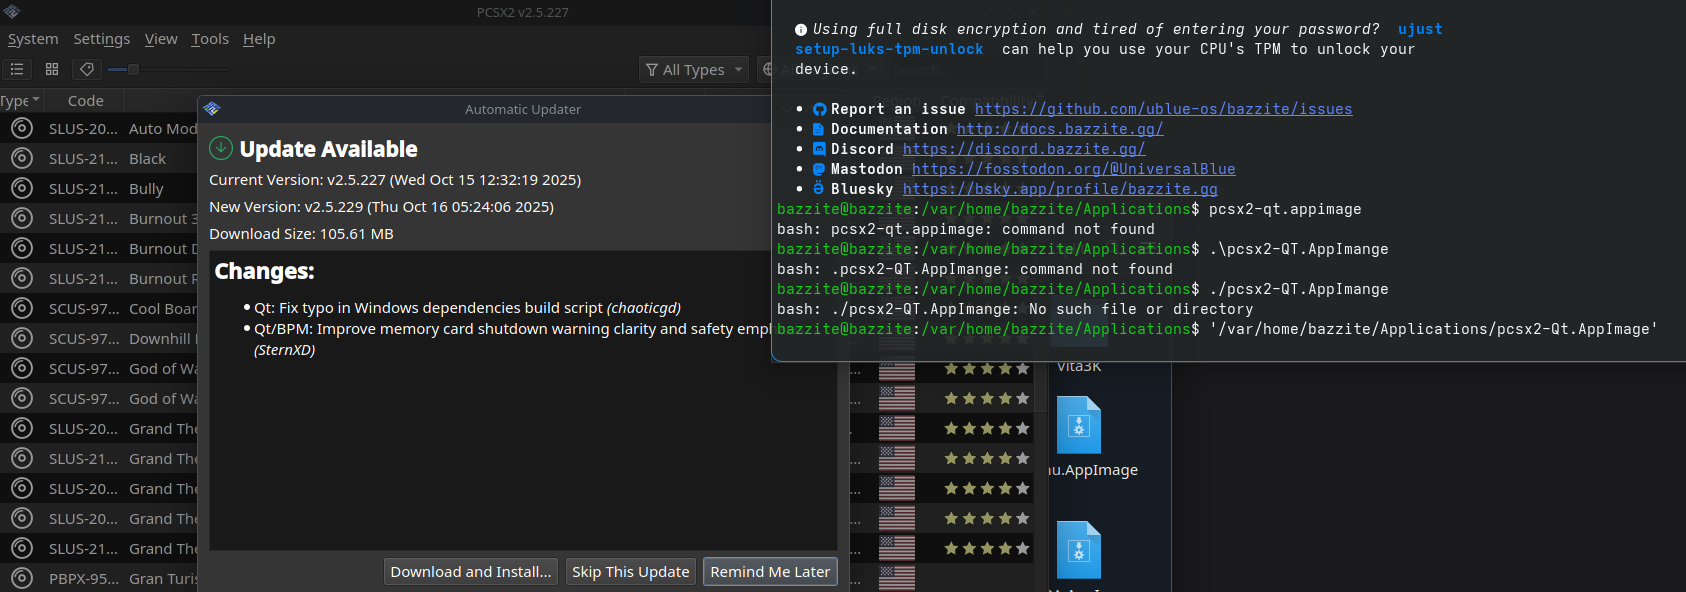
Task: Click the Code column header
Action: (x=86, y=100)
